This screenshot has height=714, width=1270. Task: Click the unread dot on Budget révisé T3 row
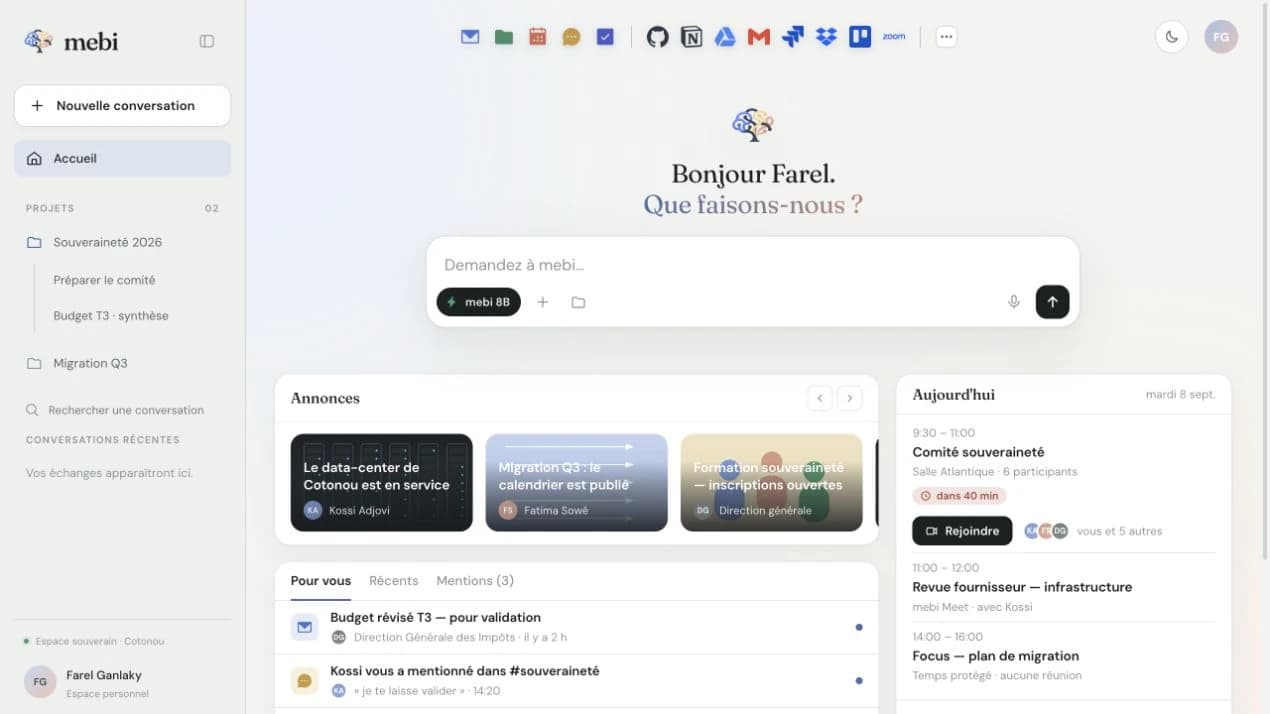(x=859, y=627)
